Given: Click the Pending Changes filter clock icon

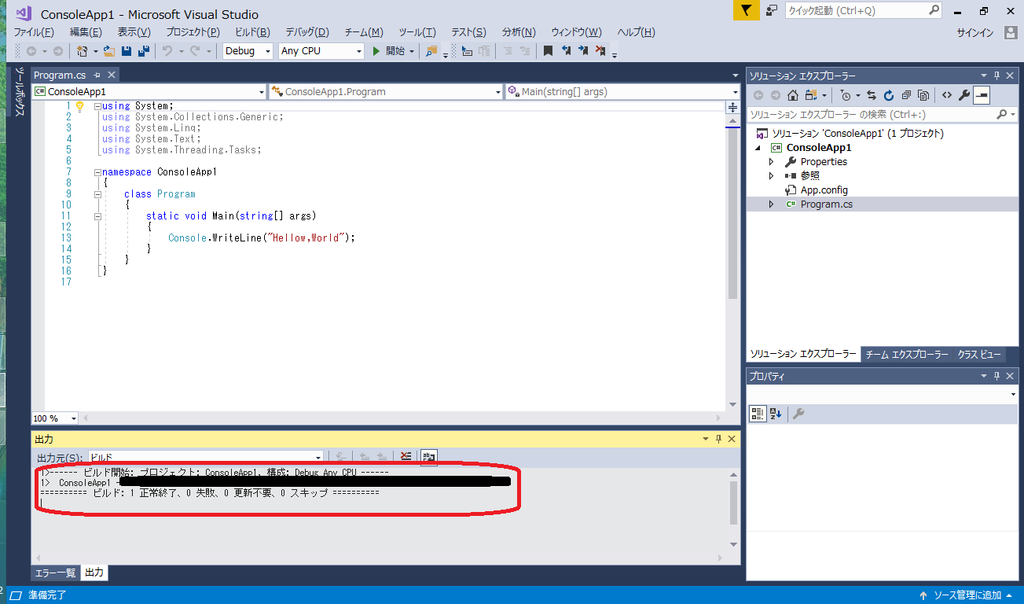Looking at the screenshot, I should [846, 95].
